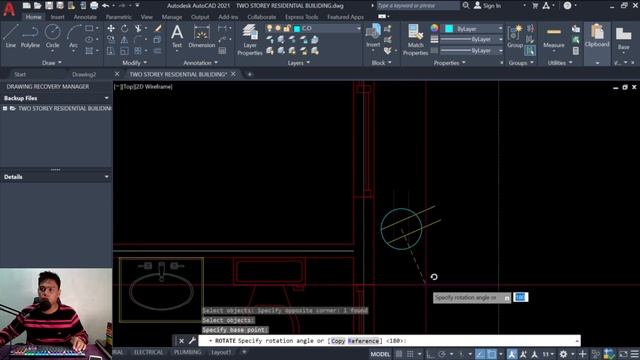Expand the Layers panel
This screenshot has width=640, height=360.
[x=298, y=63]
